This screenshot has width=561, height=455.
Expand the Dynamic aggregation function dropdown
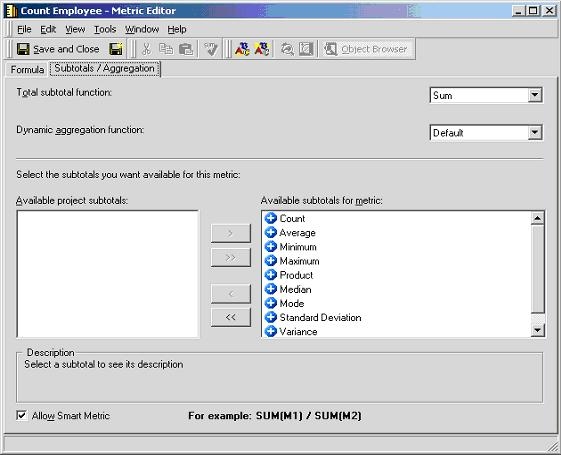coord(535,133)
